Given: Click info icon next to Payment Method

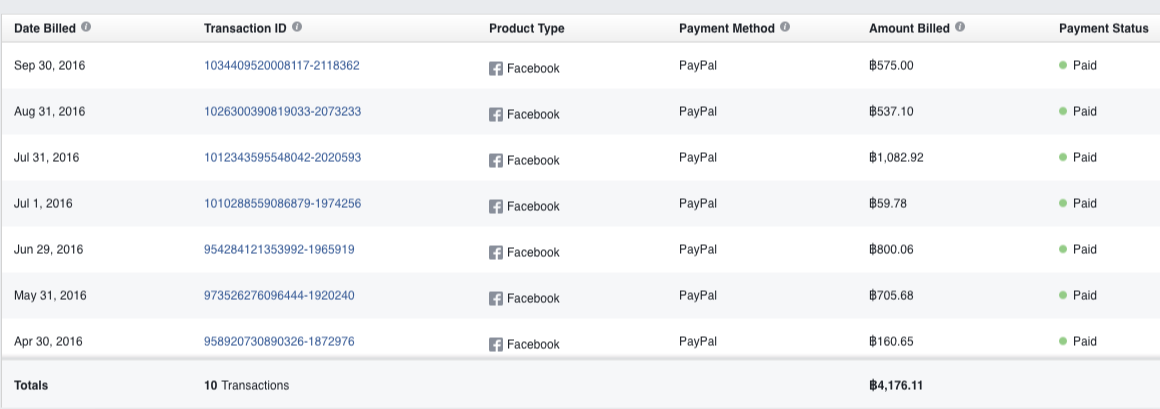Looking at the screenshot, I should [785, 27].
